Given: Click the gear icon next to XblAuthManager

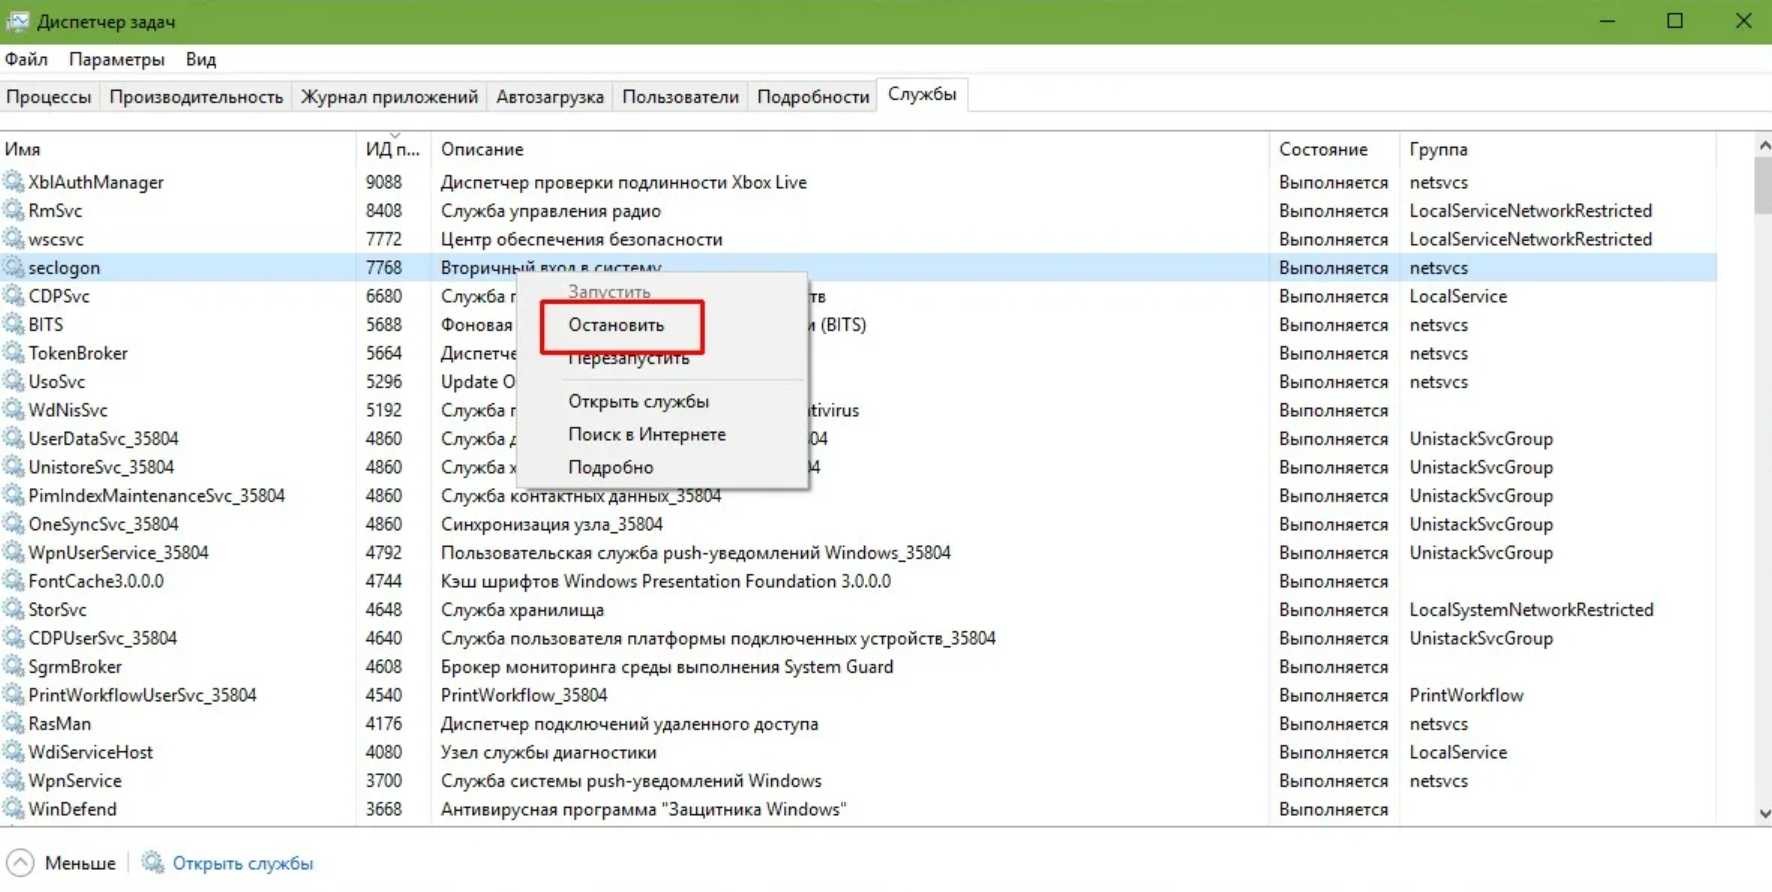Looking at the screenshot, I should point(13,182).
